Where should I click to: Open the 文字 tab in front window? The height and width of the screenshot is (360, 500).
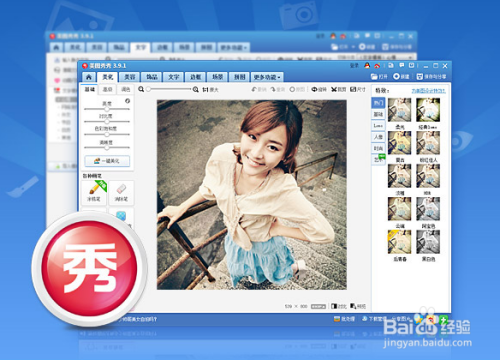point(174,77)
